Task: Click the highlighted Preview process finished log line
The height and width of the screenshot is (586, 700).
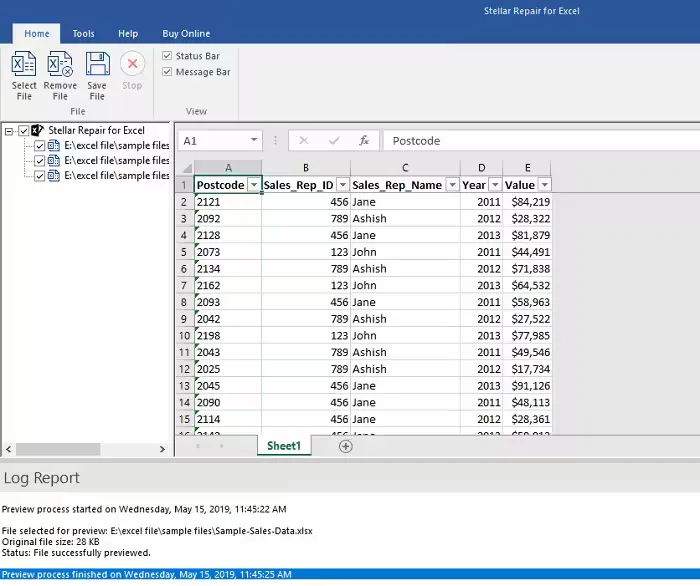Action: coord(350,574)
